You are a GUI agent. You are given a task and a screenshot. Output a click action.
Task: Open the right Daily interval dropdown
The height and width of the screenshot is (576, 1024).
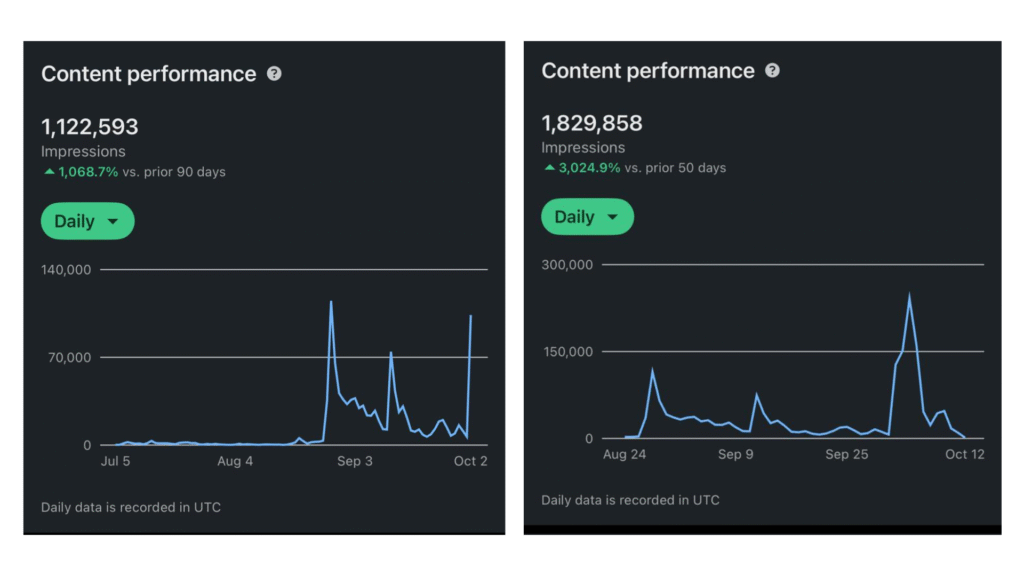point(587,216)
